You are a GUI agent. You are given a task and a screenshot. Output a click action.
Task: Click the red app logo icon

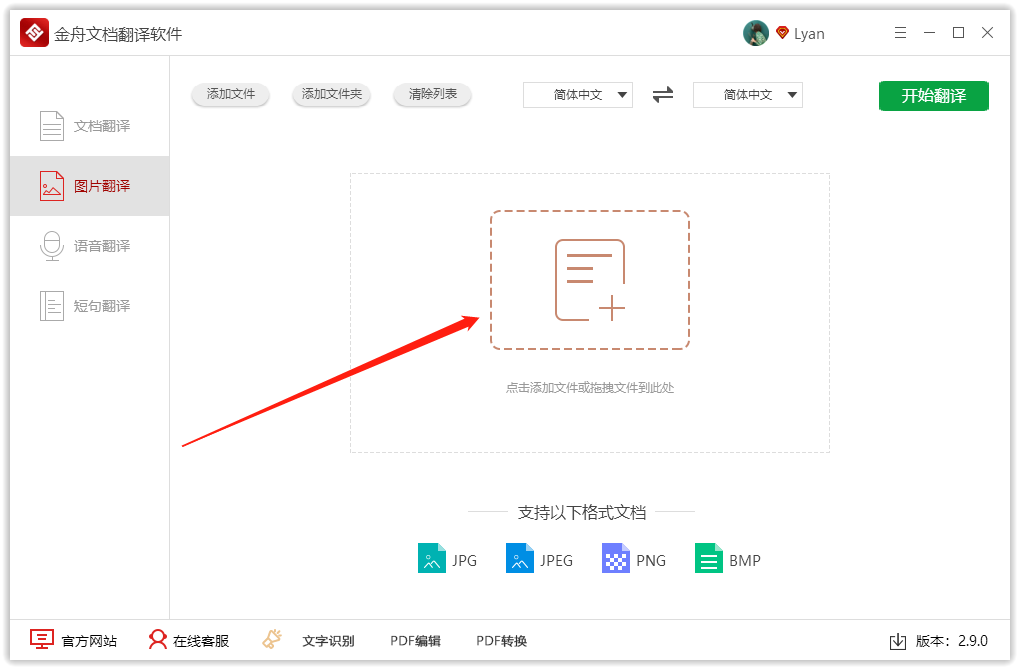[34, 33]
